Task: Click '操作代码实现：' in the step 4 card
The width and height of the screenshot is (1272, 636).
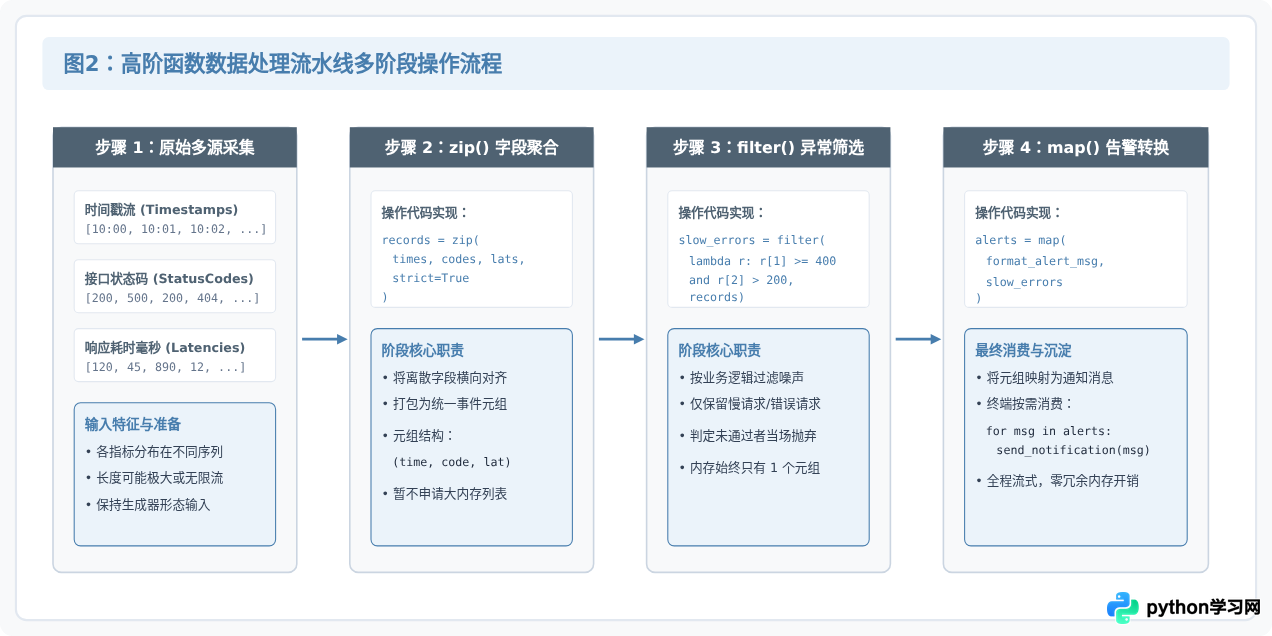Action: coord(1019,212)
